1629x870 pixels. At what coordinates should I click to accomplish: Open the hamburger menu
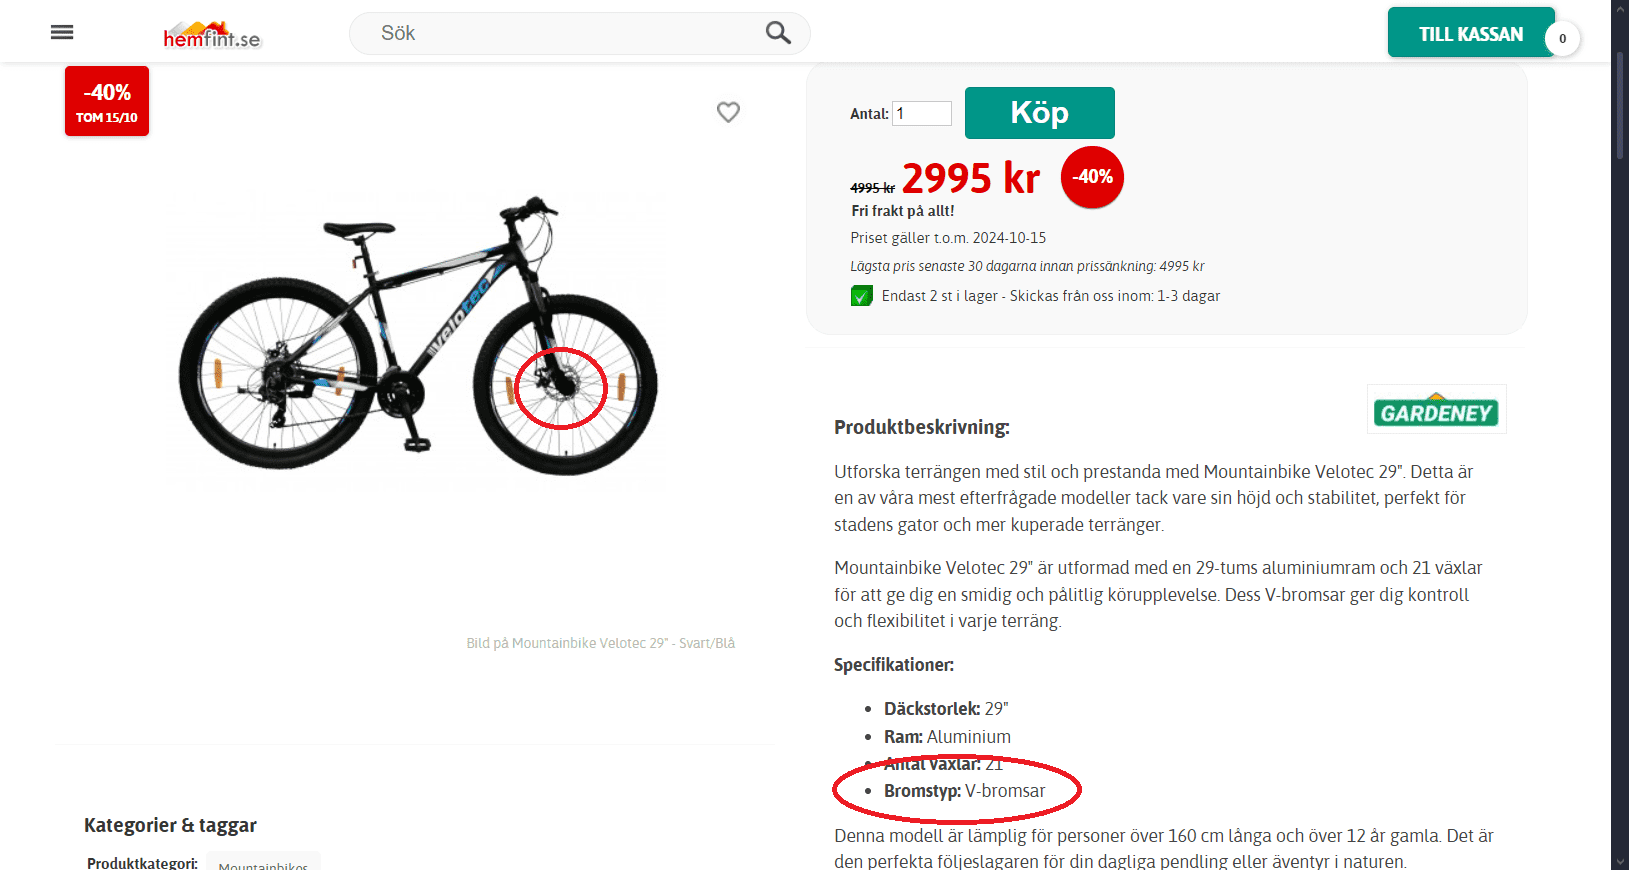pyautogui.click(x=62, y=32)
